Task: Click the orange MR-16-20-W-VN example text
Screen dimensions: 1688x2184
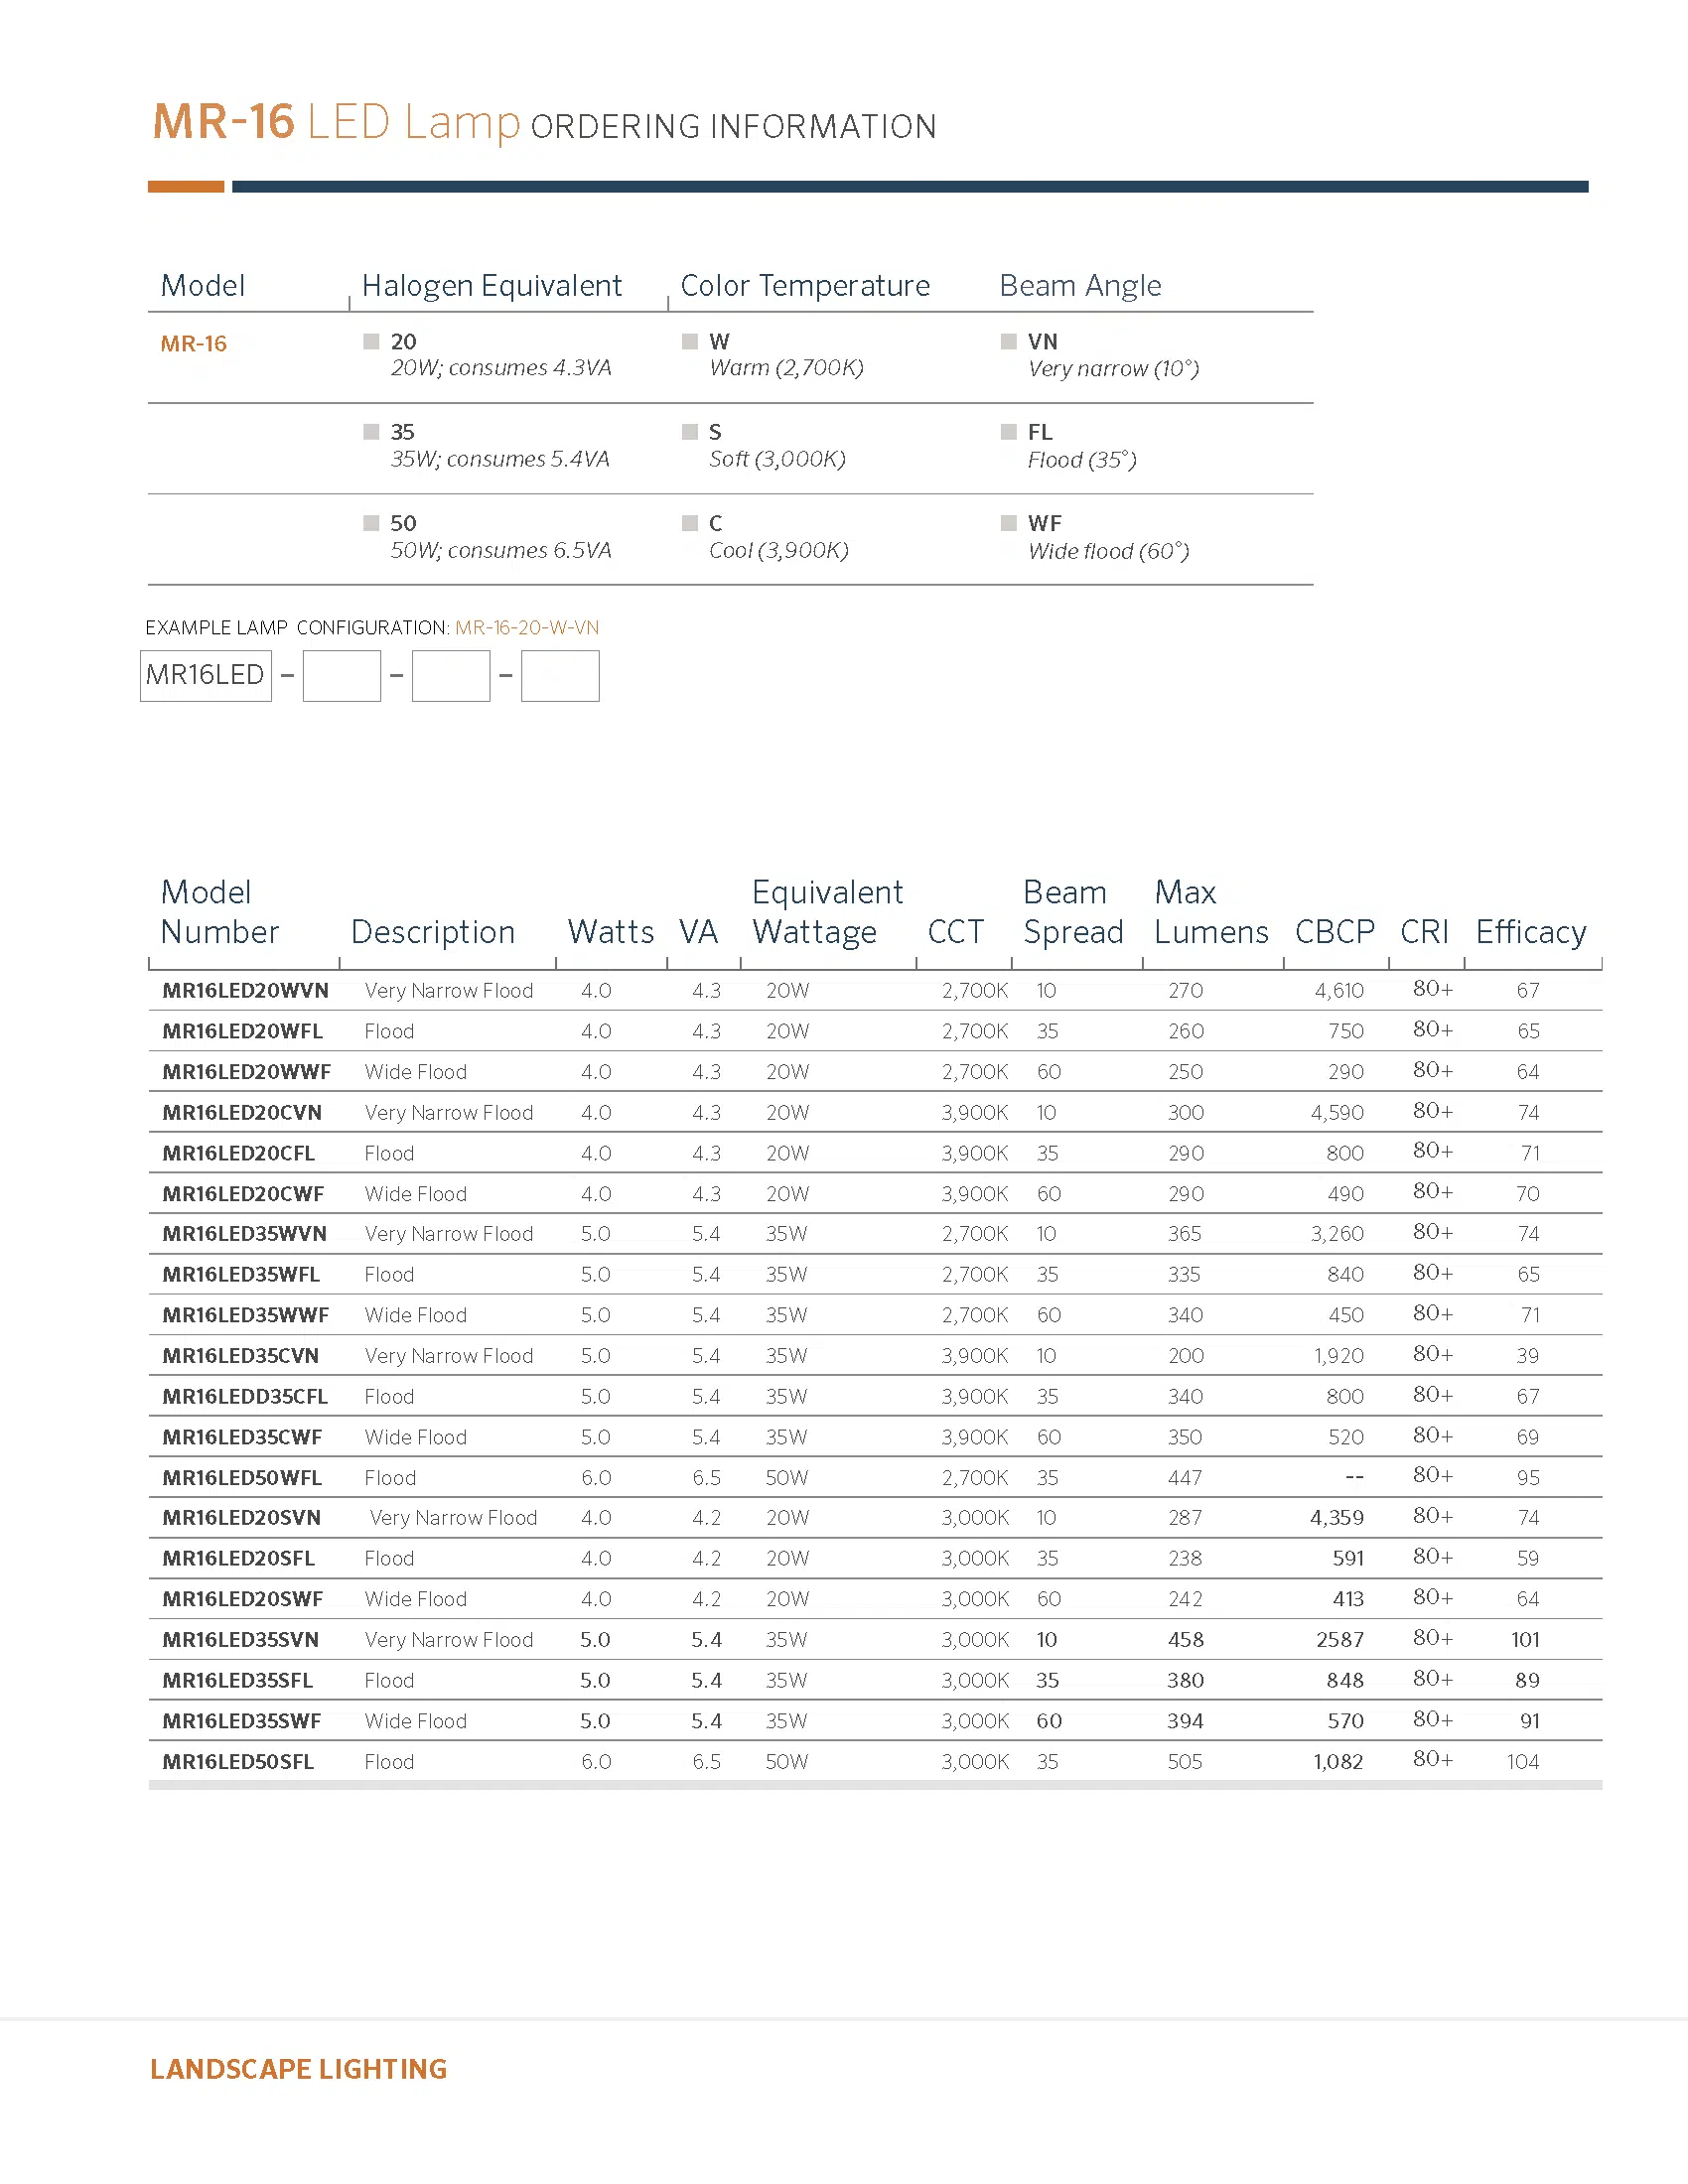Action: (527, 628)
